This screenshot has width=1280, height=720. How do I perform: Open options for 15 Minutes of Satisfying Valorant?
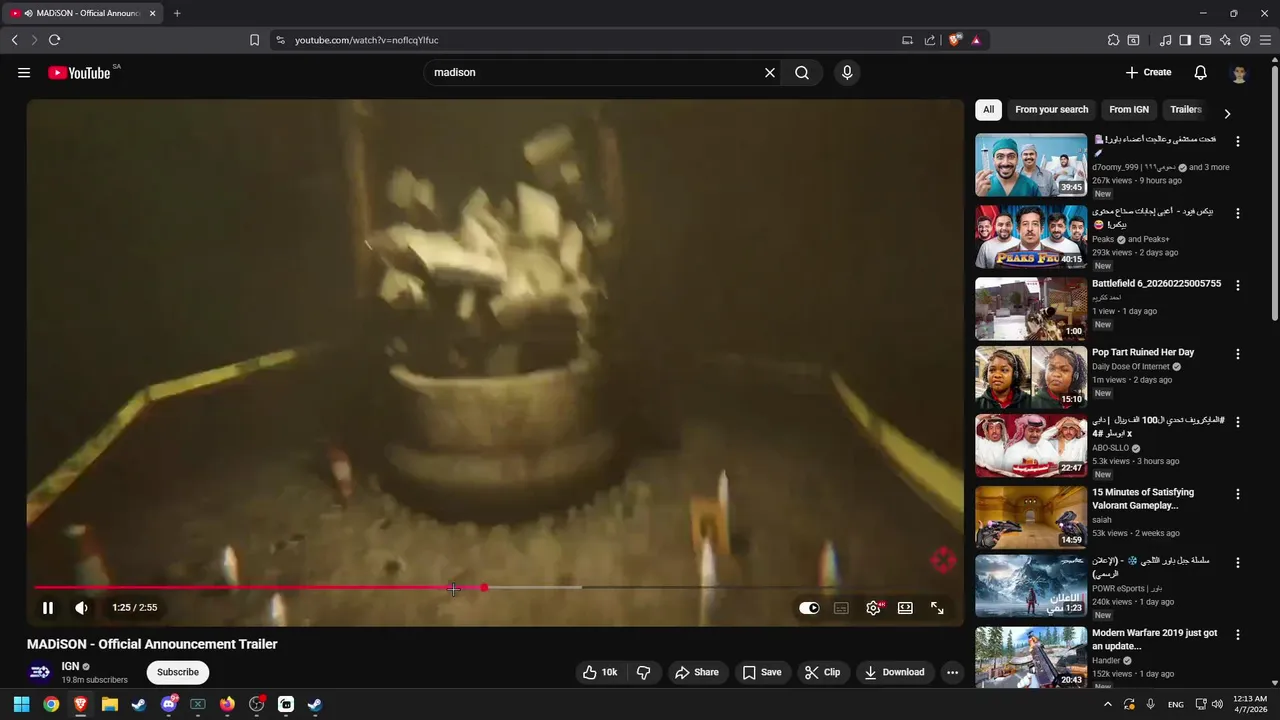pos(1238,494)
